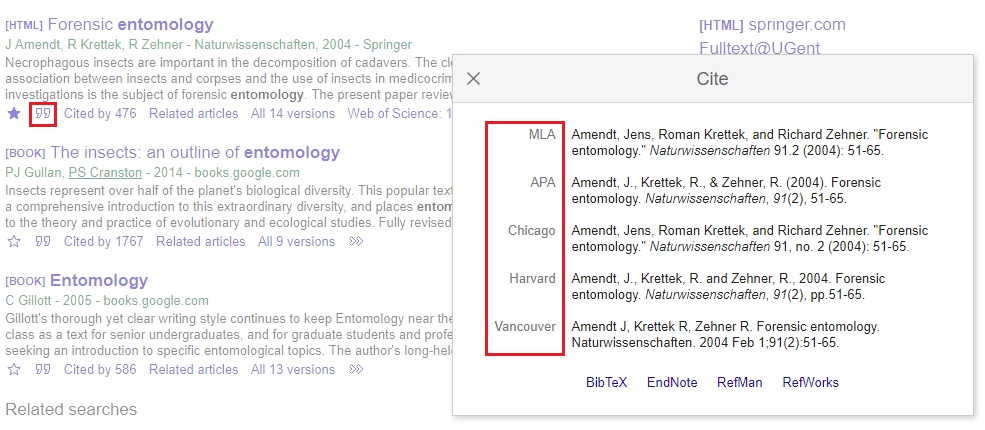View Cited by 476 articles
This screenshot has height=430, width=985.
click(x=100, y=114)
